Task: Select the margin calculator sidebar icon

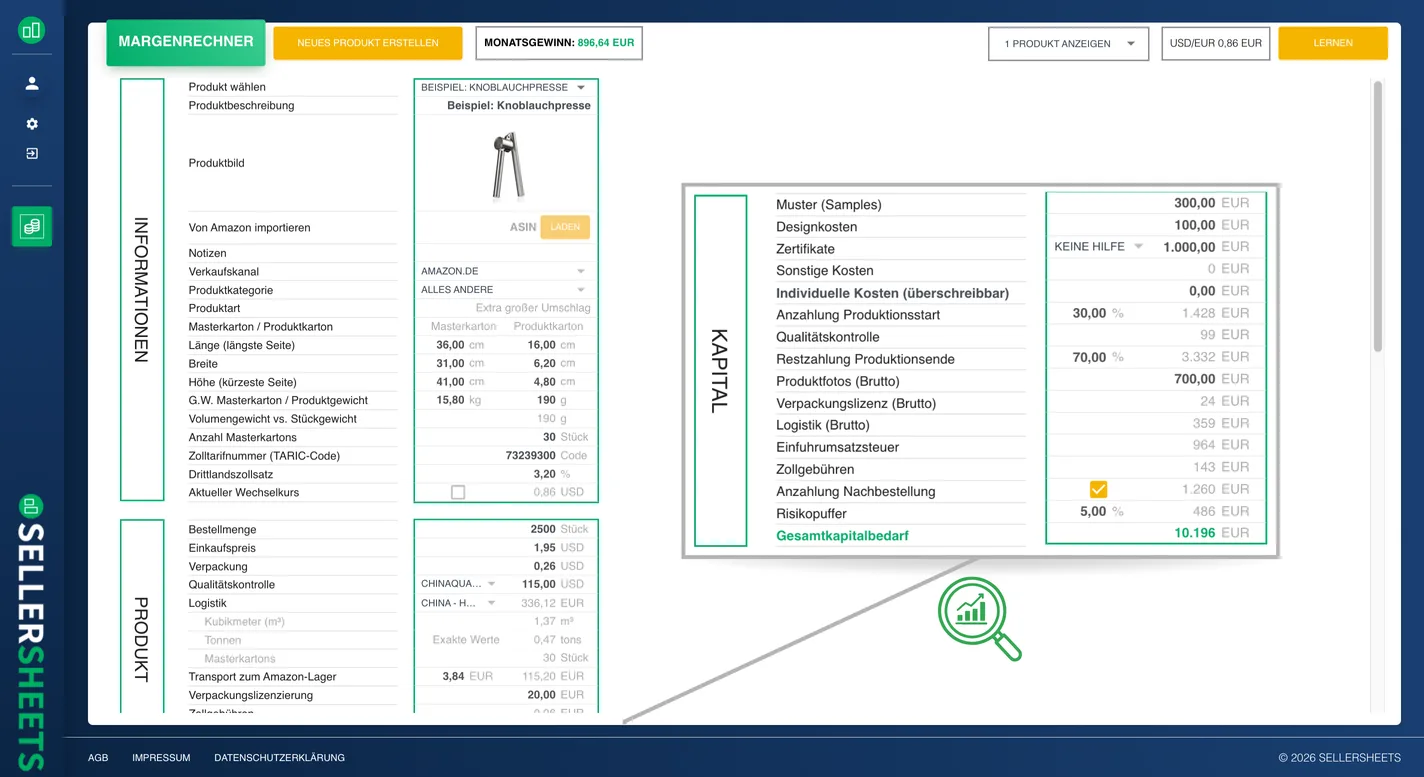Action: click(x=32, y=227)
